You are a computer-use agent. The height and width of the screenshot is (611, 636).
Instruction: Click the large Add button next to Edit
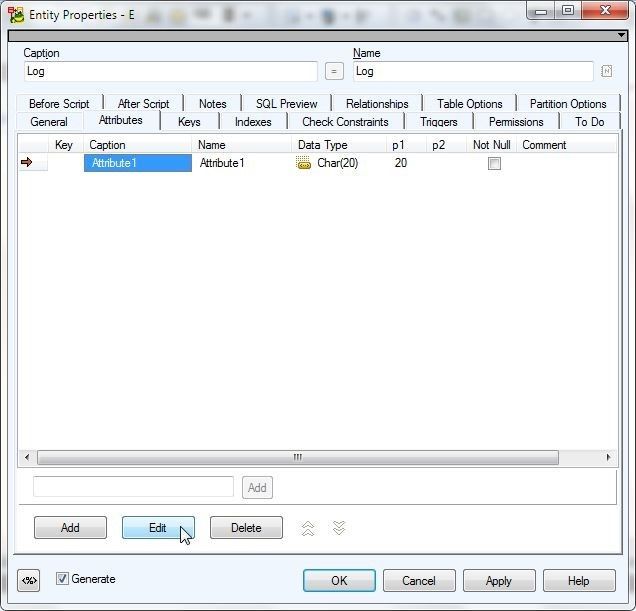(70, 527)
